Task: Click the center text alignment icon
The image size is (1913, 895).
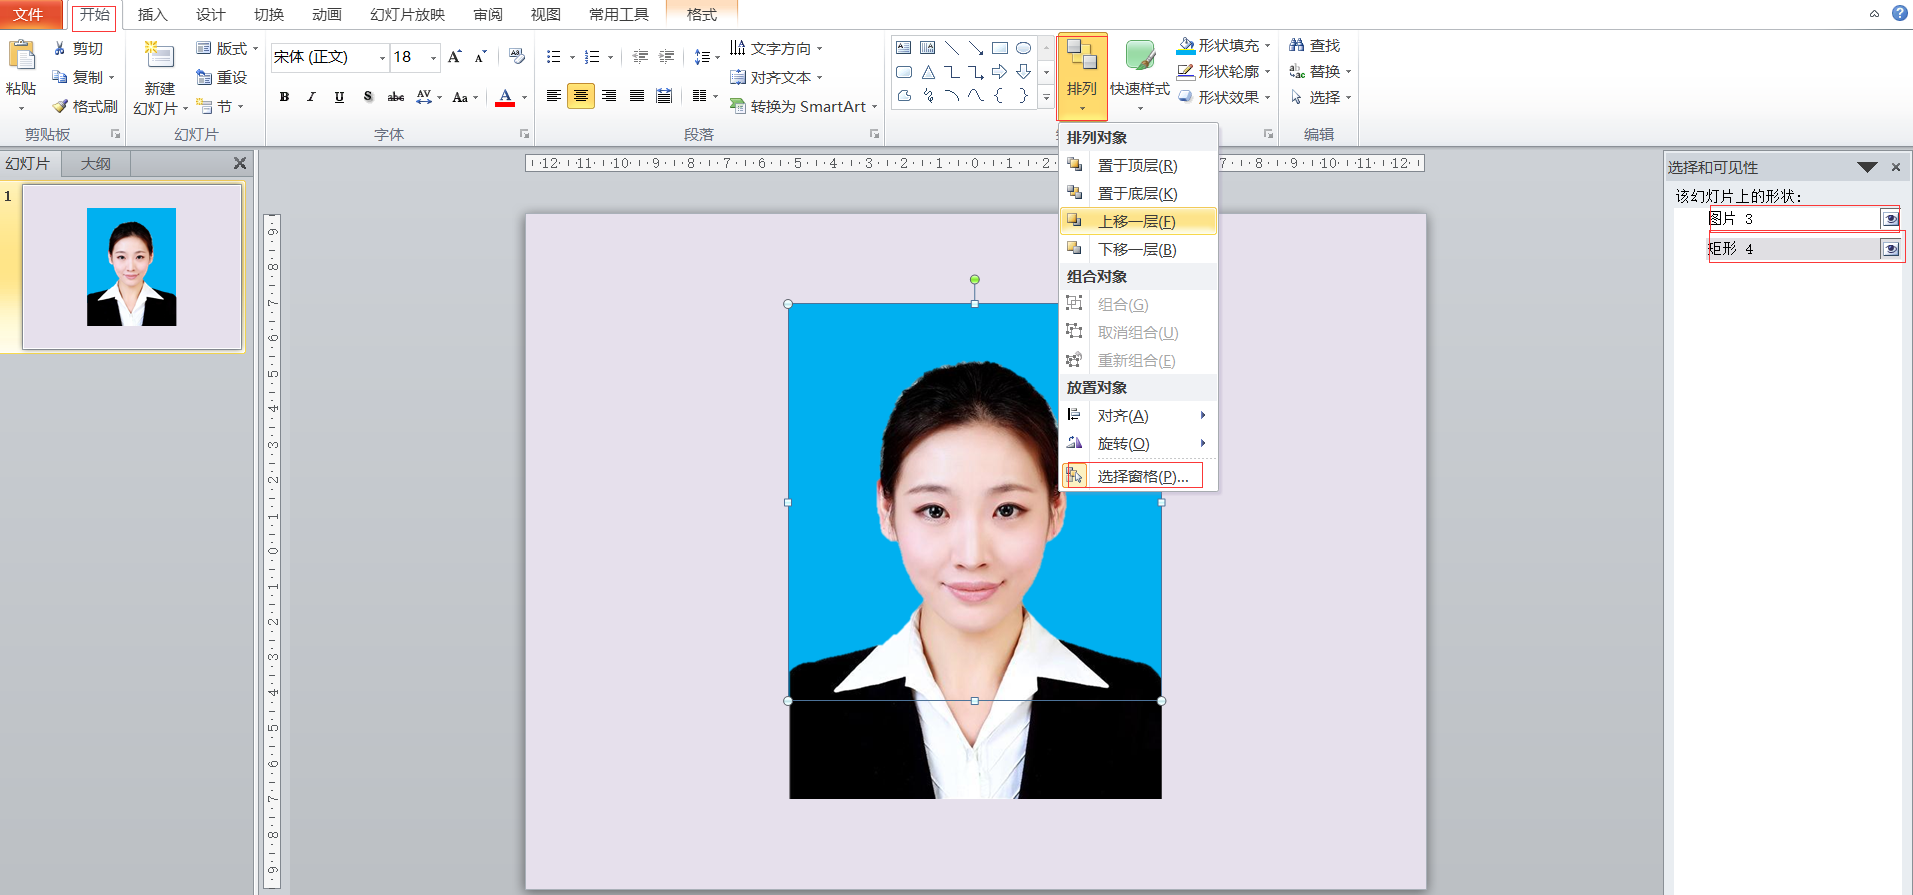Action: pyautogui.click(x=581, y=96)
